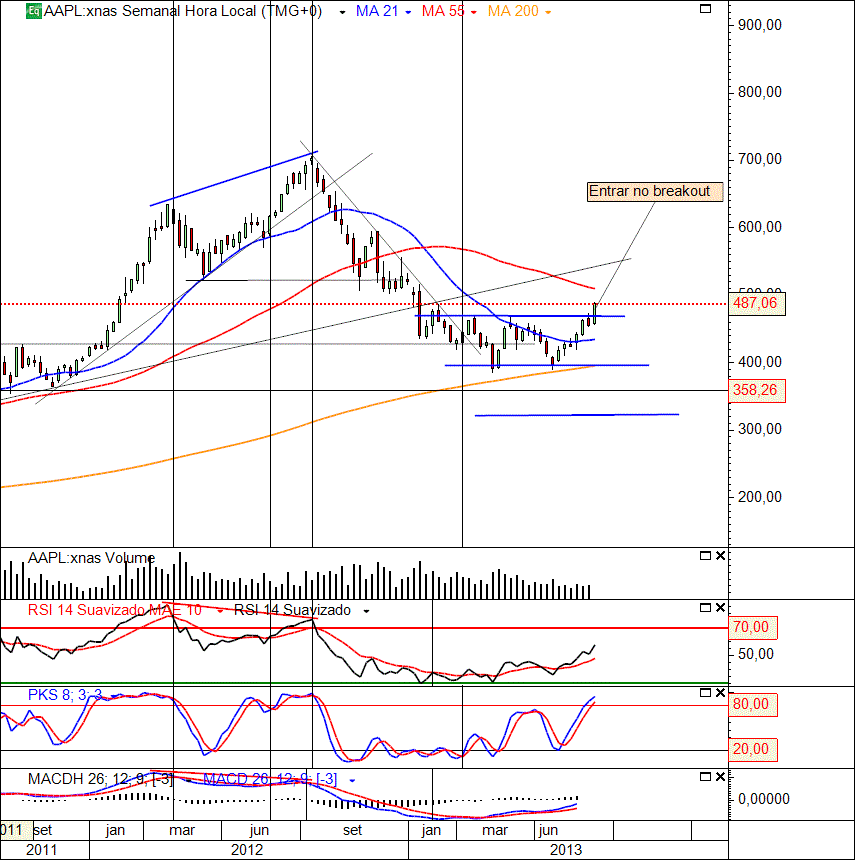855x860 pixels.
Task: Click the 900,00 price axis label
Action: (x=760, y=25)
